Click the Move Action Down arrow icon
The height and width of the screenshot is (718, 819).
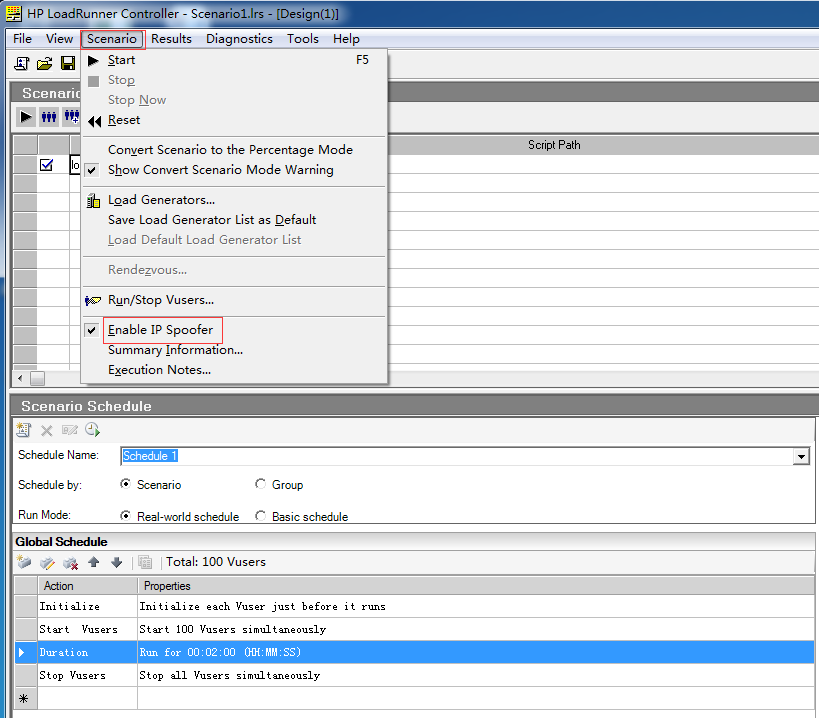[x=116, y=562]
